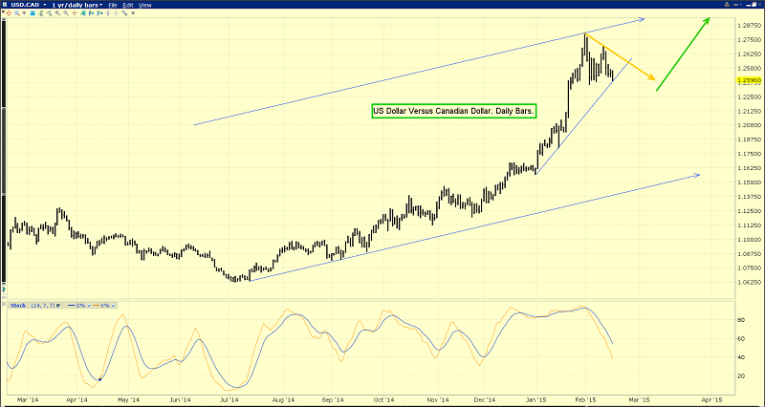Image resolution: width=765 pixels, height=407 pixels.
Task: Open the View menu
Action: coord(145,5)
